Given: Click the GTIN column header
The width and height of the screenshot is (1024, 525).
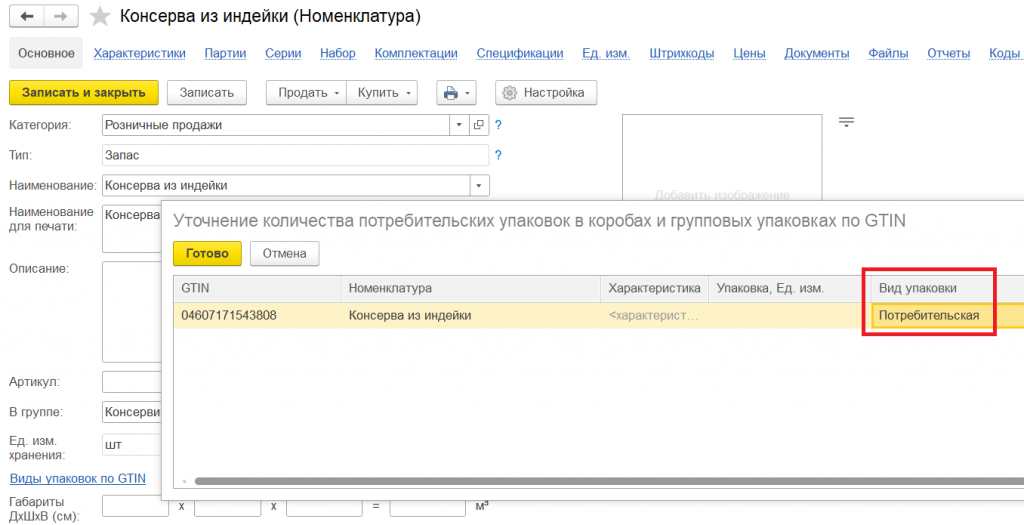Looking at the screenshot, I should coord(257,289).
